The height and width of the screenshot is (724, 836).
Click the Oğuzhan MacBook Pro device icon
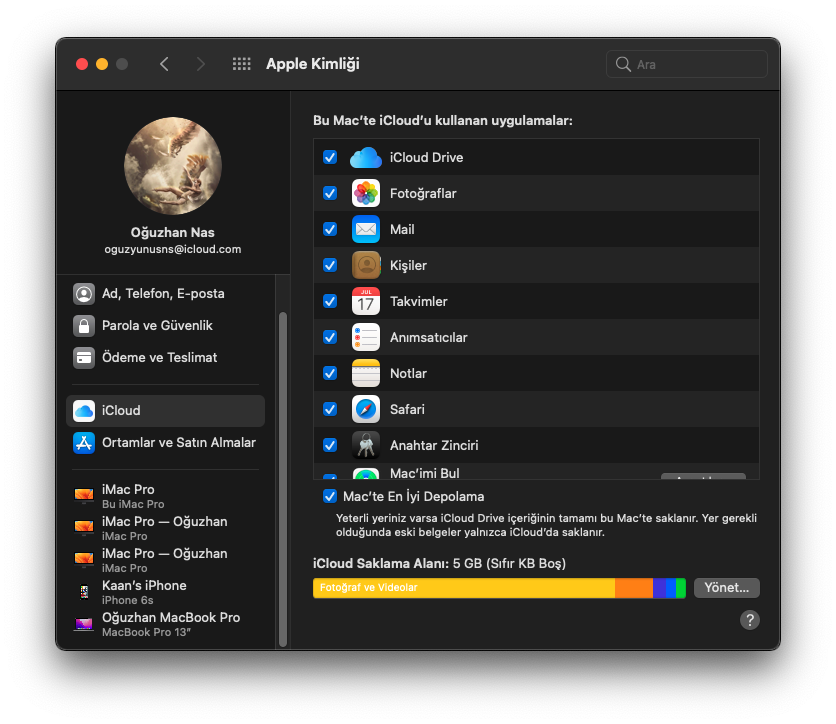[x=84, y=624]
